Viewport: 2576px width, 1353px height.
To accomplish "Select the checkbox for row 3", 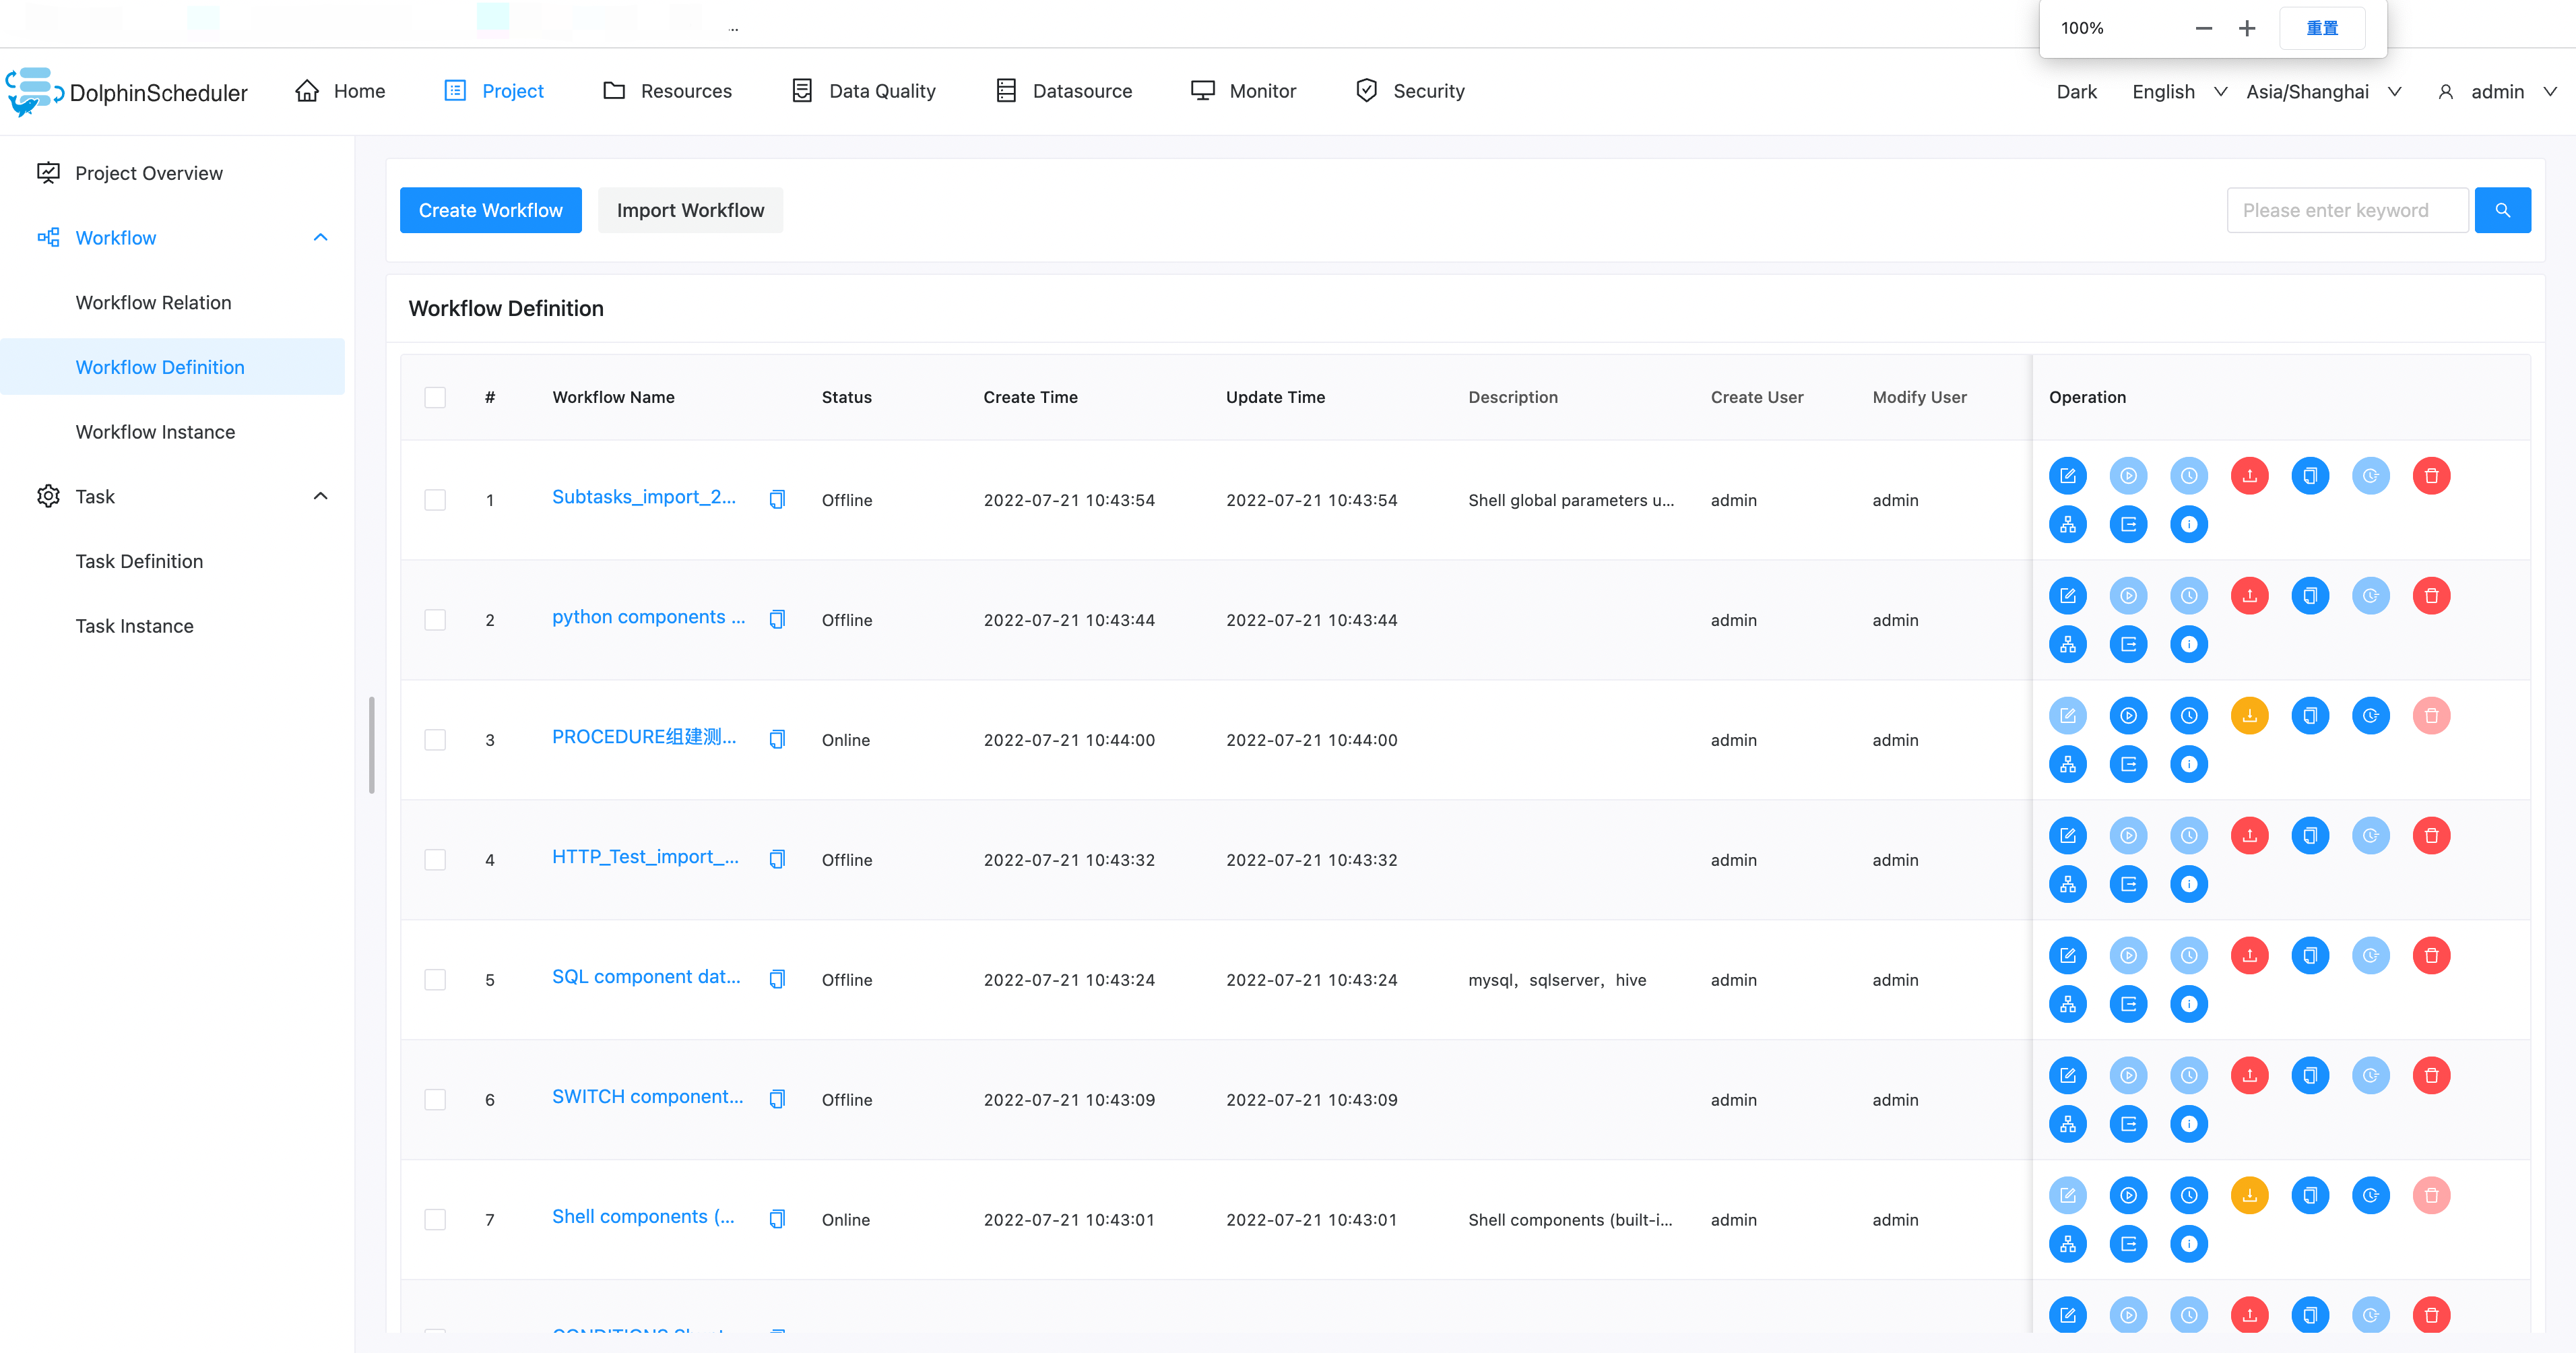I will (435, 740).
